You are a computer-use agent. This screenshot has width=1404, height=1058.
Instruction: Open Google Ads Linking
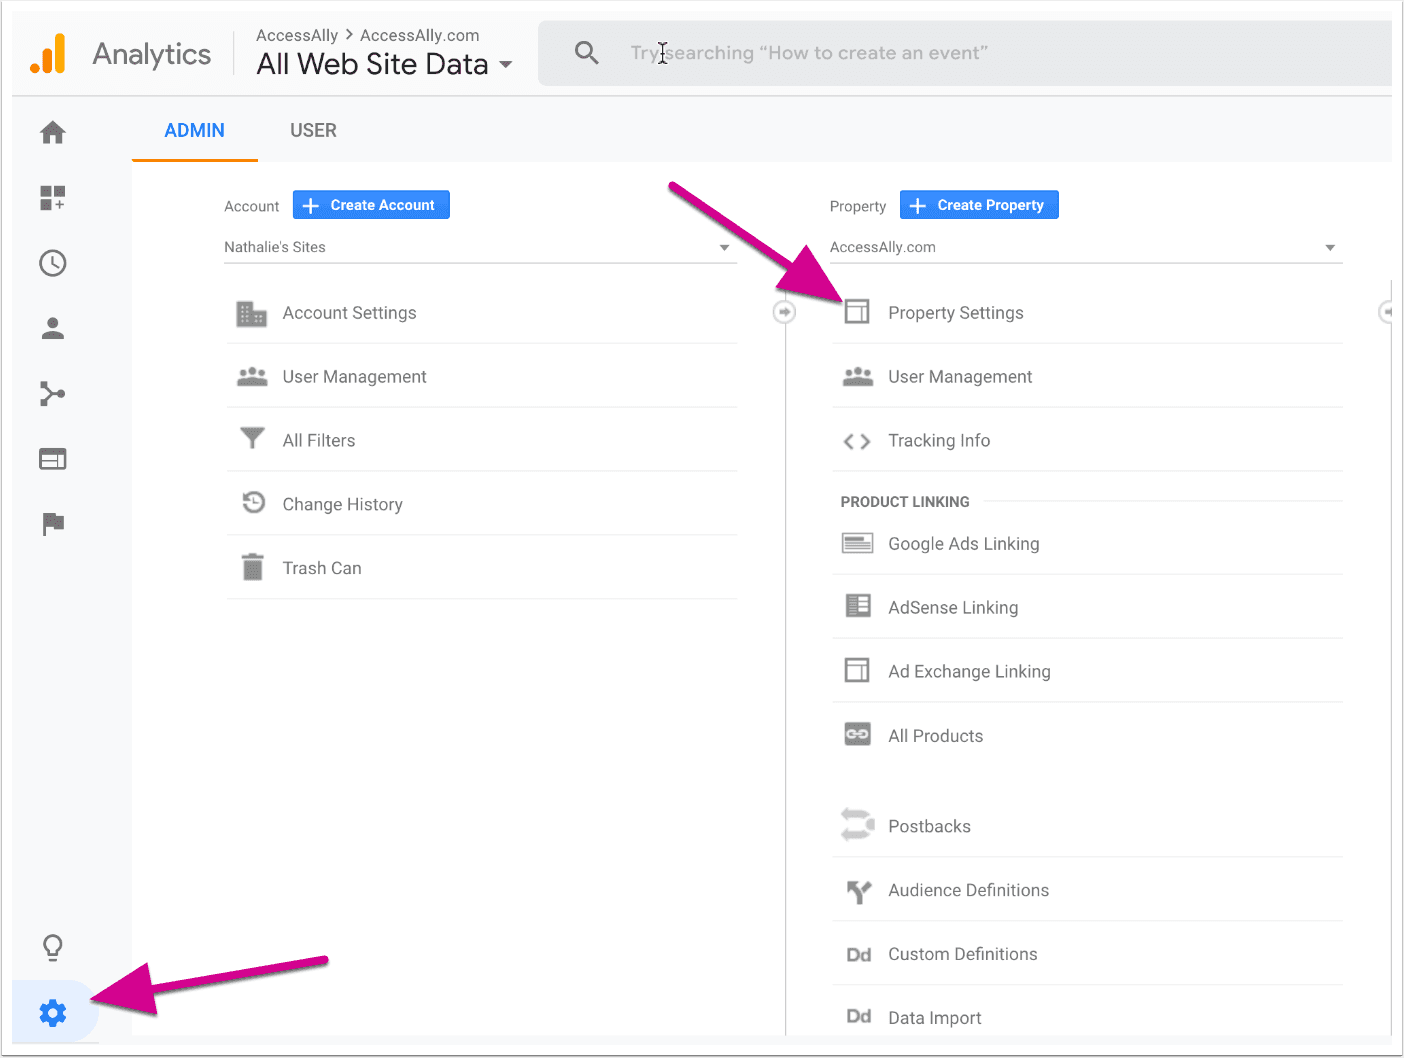[x=964, y=544]
